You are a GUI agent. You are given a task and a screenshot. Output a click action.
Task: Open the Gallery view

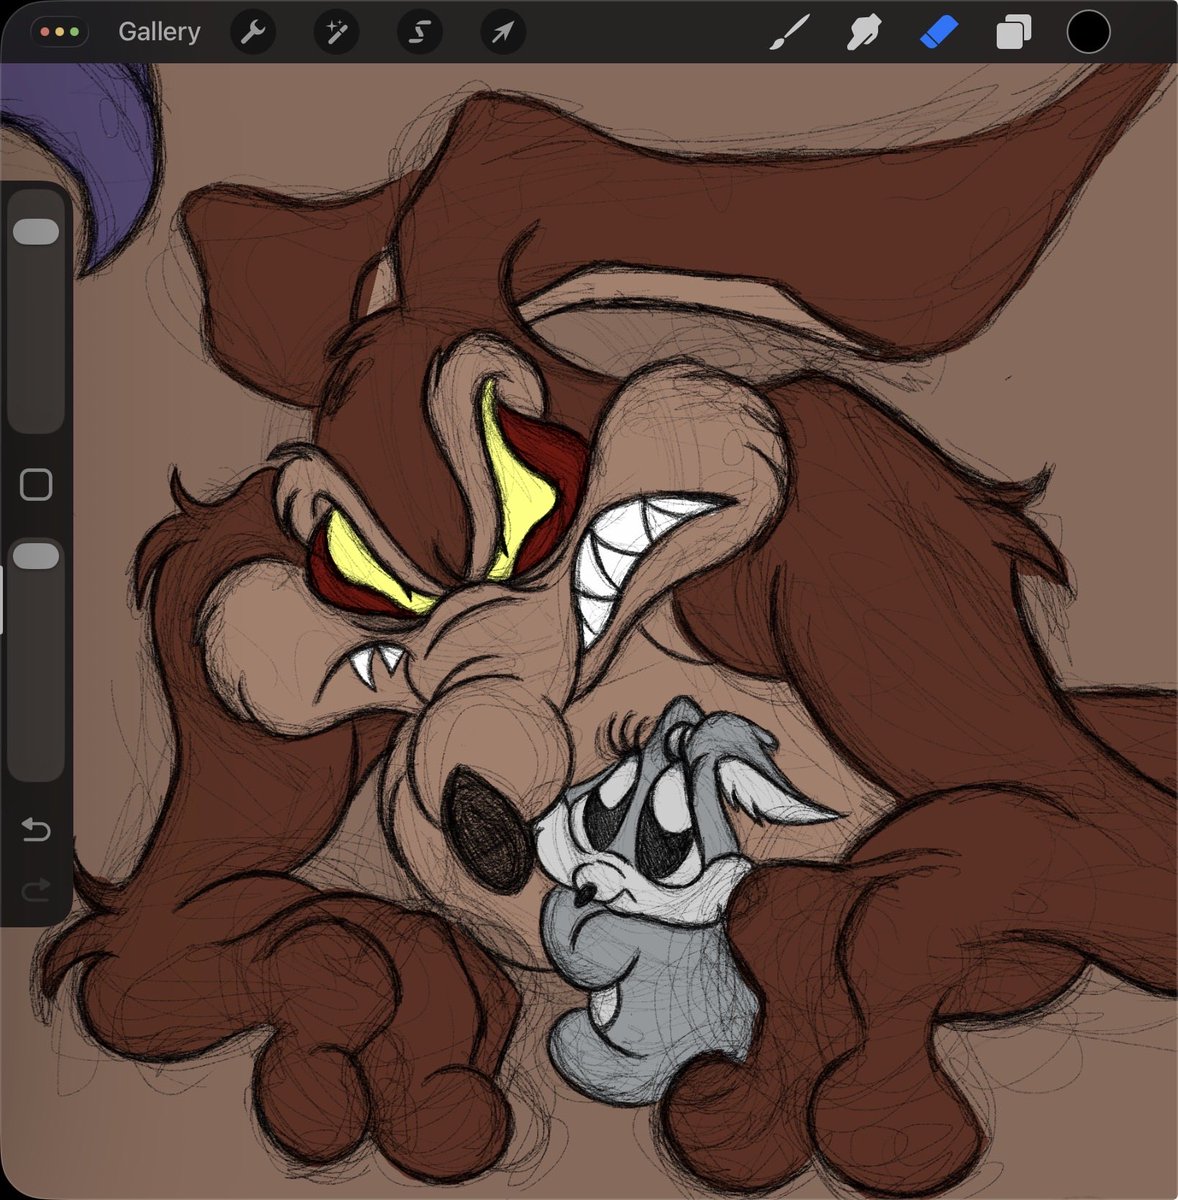coord(159,32)
